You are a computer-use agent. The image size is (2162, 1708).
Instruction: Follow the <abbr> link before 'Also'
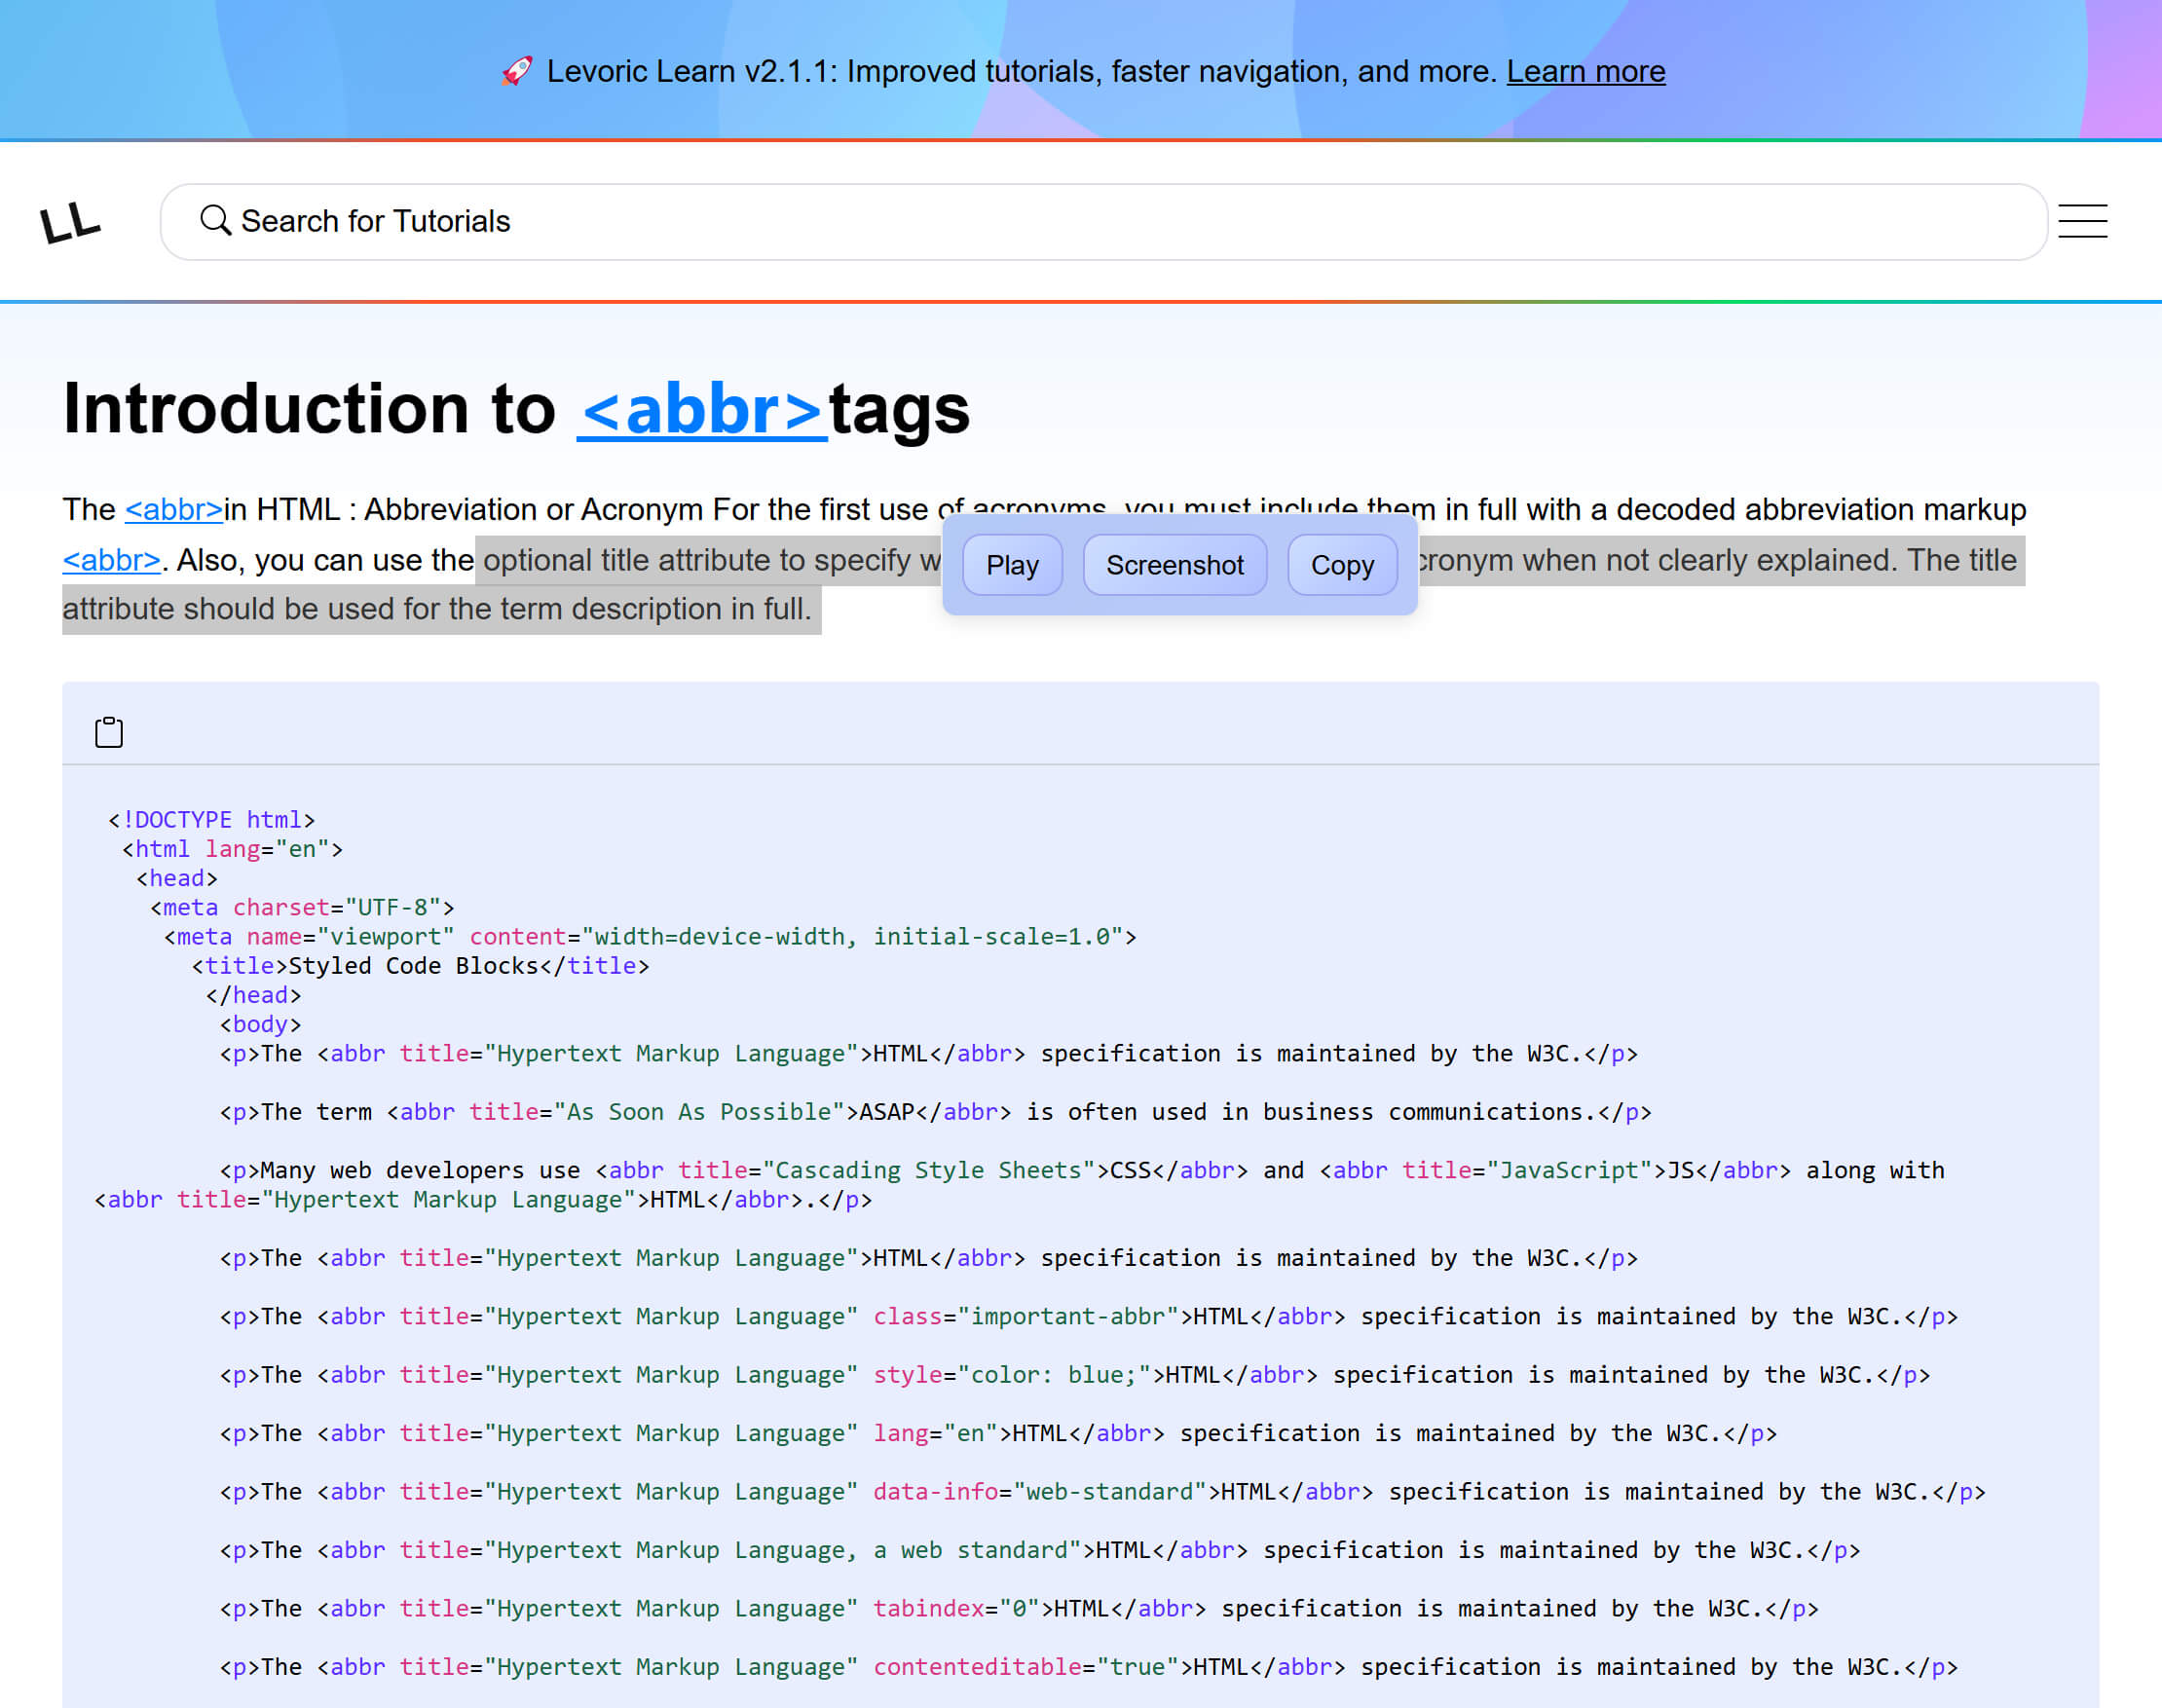112,560
